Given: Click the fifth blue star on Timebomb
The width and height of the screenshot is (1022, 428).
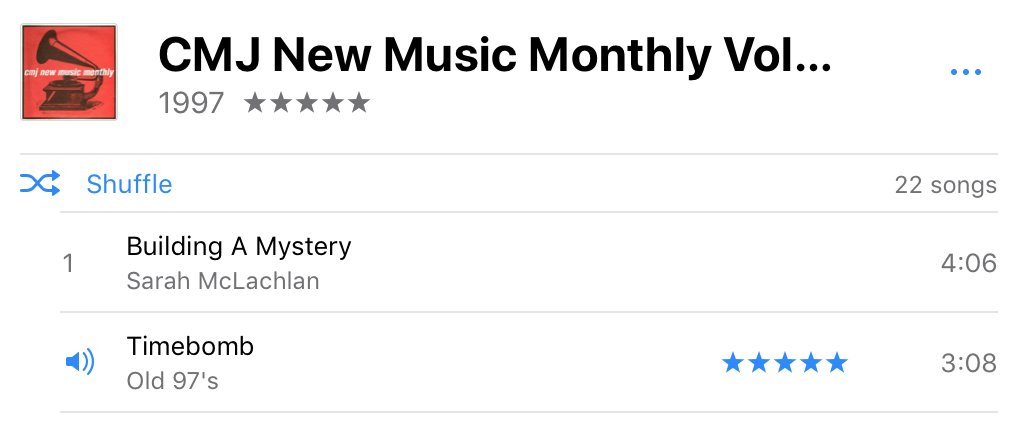Looking at the screenshot, I should (836, 363).
